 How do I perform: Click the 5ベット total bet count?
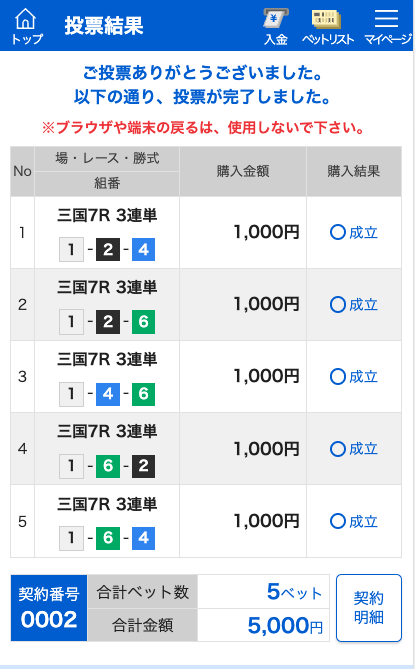(x=294, y=592)
